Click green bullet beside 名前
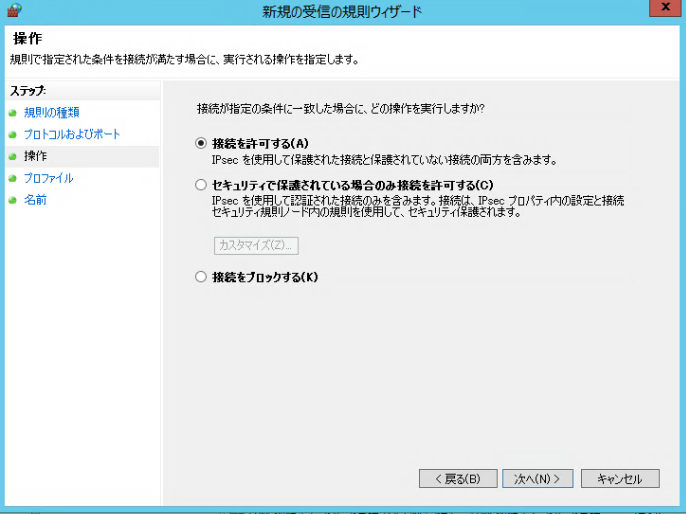Screen dimensions: 686x514 [13, 200]
